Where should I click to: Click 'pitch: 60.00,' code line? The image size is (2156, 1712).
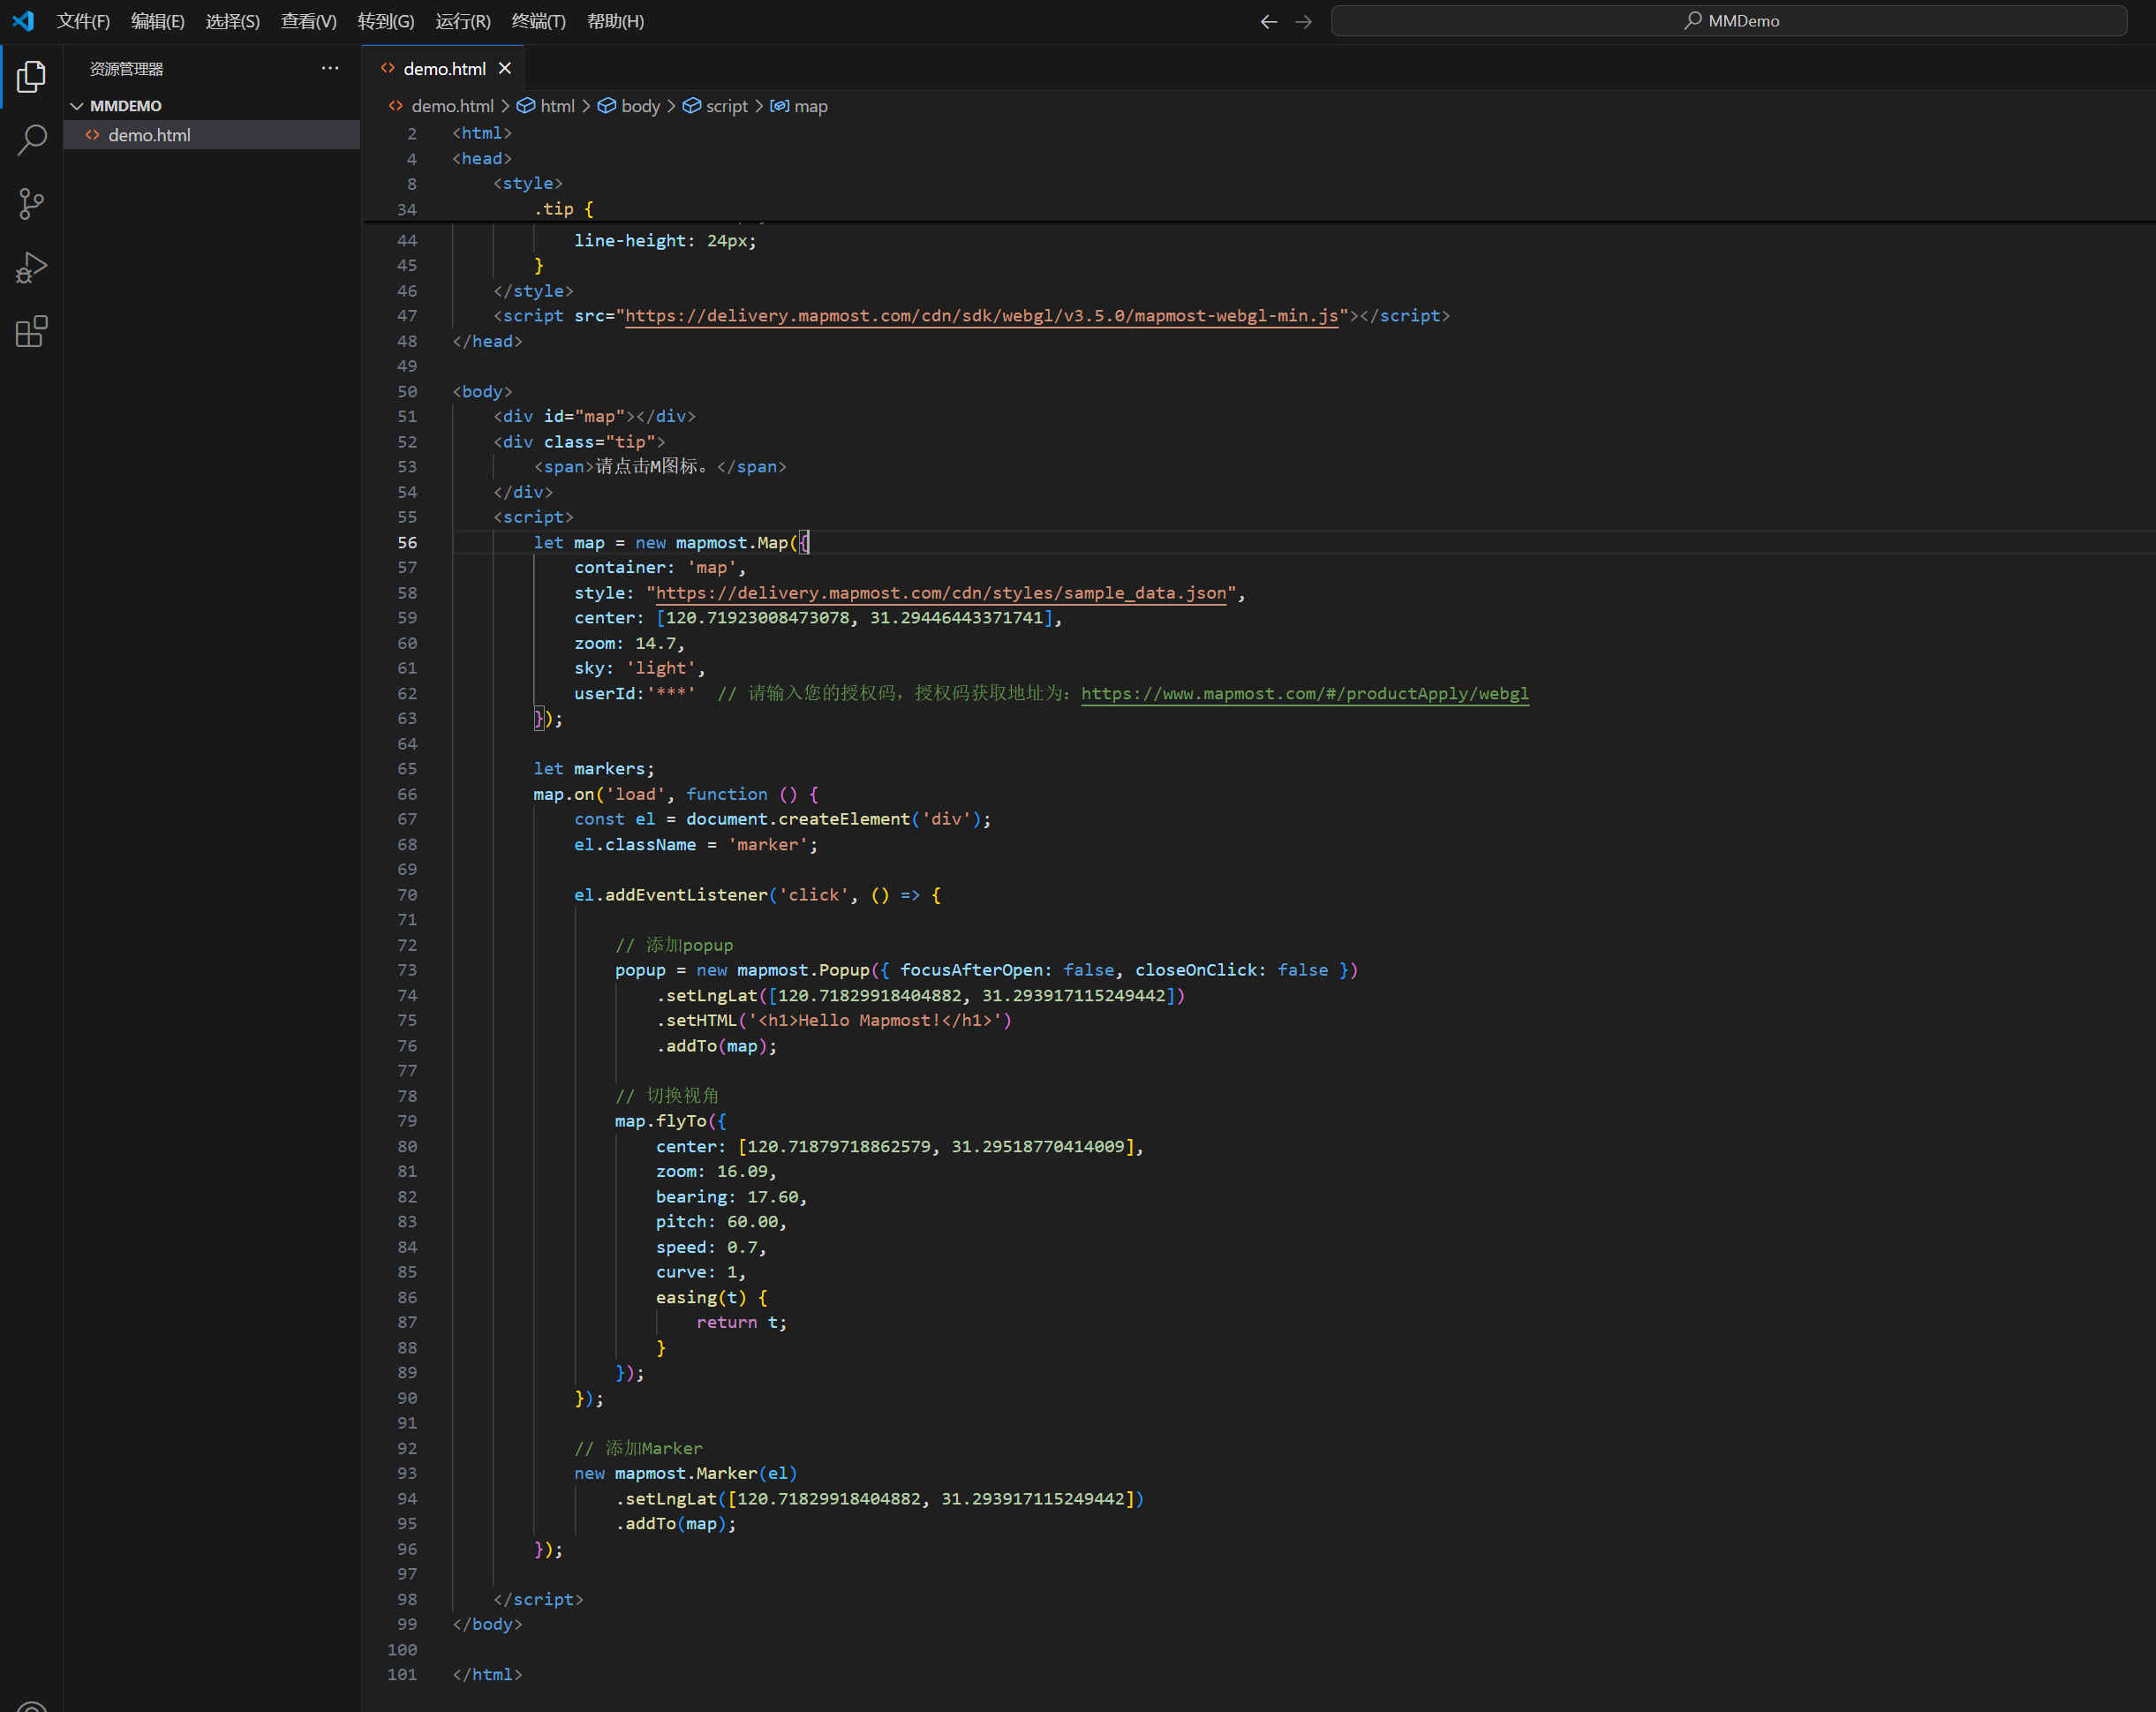721,1222
